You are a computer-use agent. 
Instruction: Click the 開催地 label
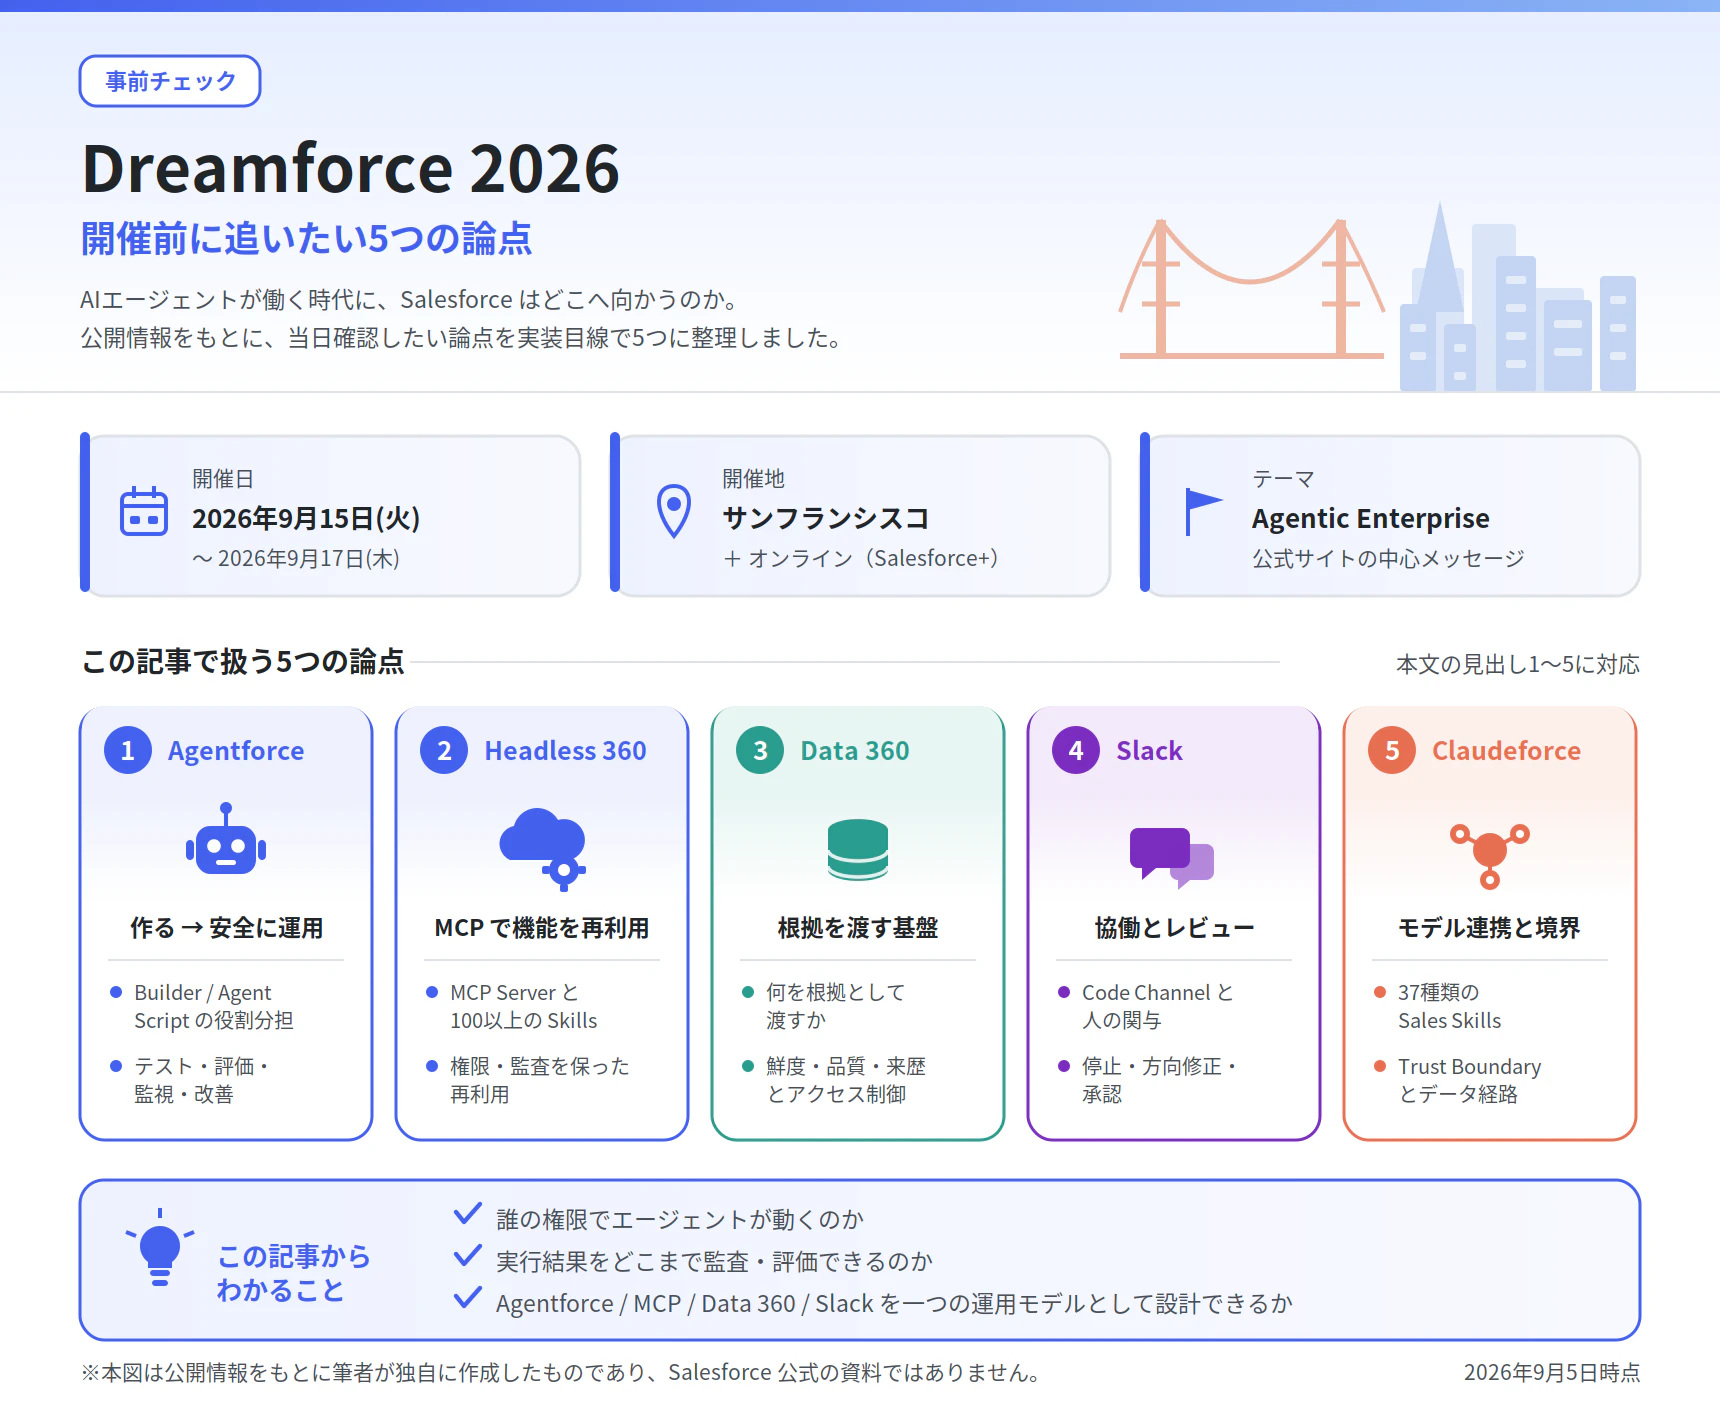pos(753,479)
